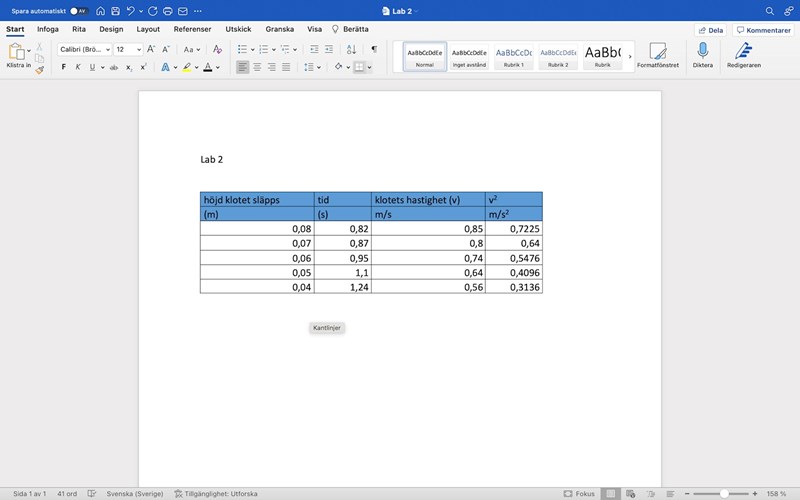Toggle italic formatting
800x500 pixels.
point(77,67)
